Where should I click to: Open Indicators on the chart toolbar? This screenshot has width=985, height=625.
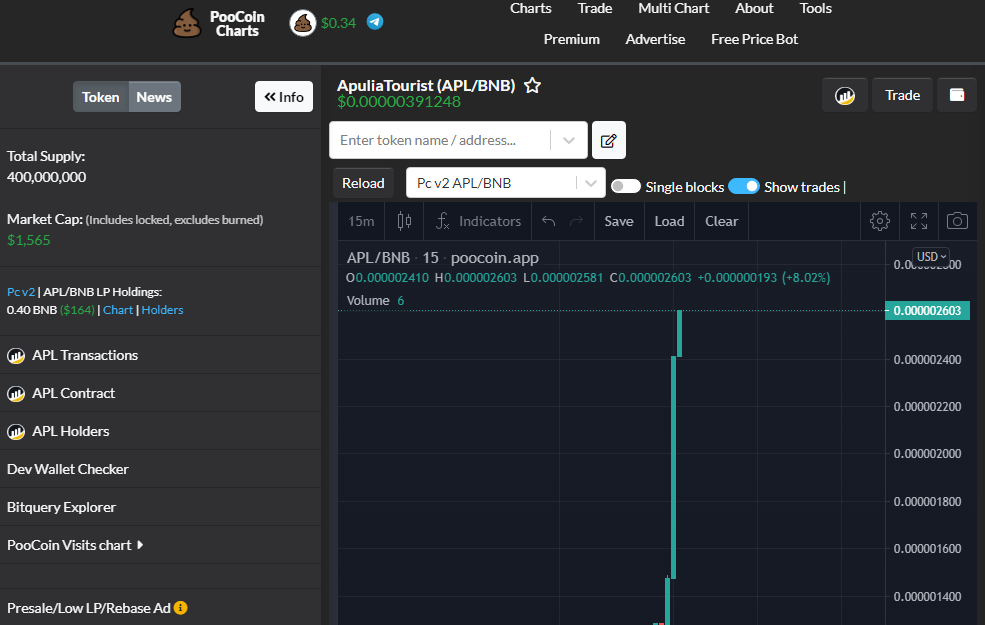478,221
